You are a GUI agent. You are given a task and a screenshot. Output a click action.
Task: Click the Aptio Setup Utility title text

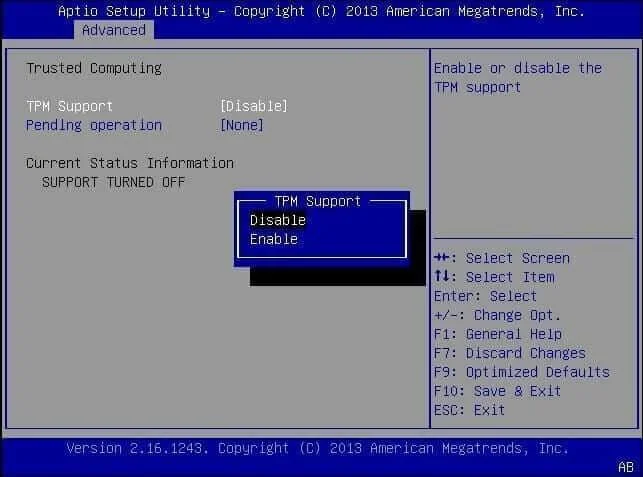coord(322,11)
